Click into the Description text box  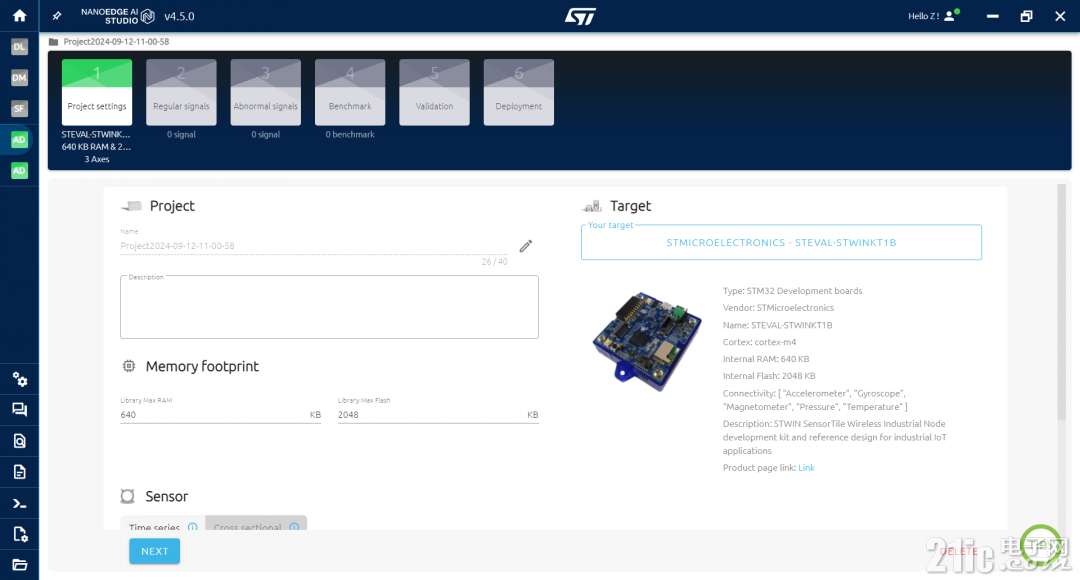coord(329,307)
